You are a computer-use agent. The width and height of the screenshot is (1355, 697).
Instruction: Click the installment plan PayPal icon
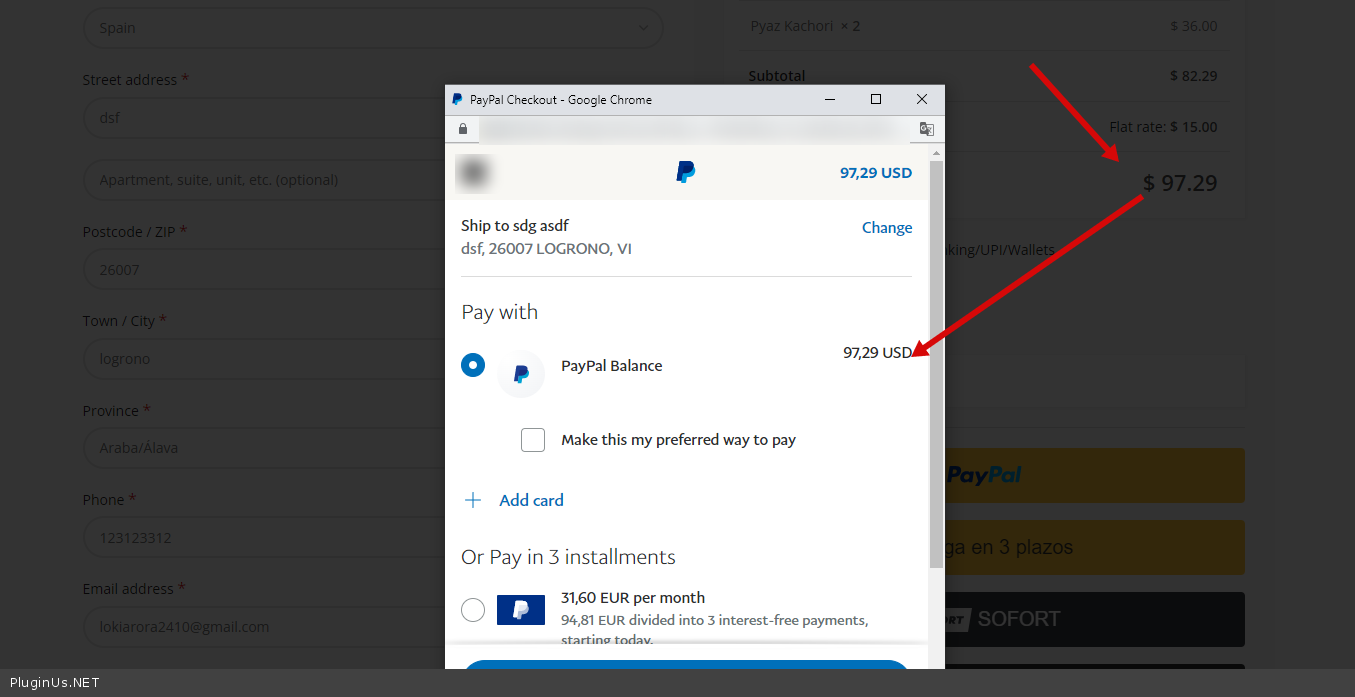point(521,609)
